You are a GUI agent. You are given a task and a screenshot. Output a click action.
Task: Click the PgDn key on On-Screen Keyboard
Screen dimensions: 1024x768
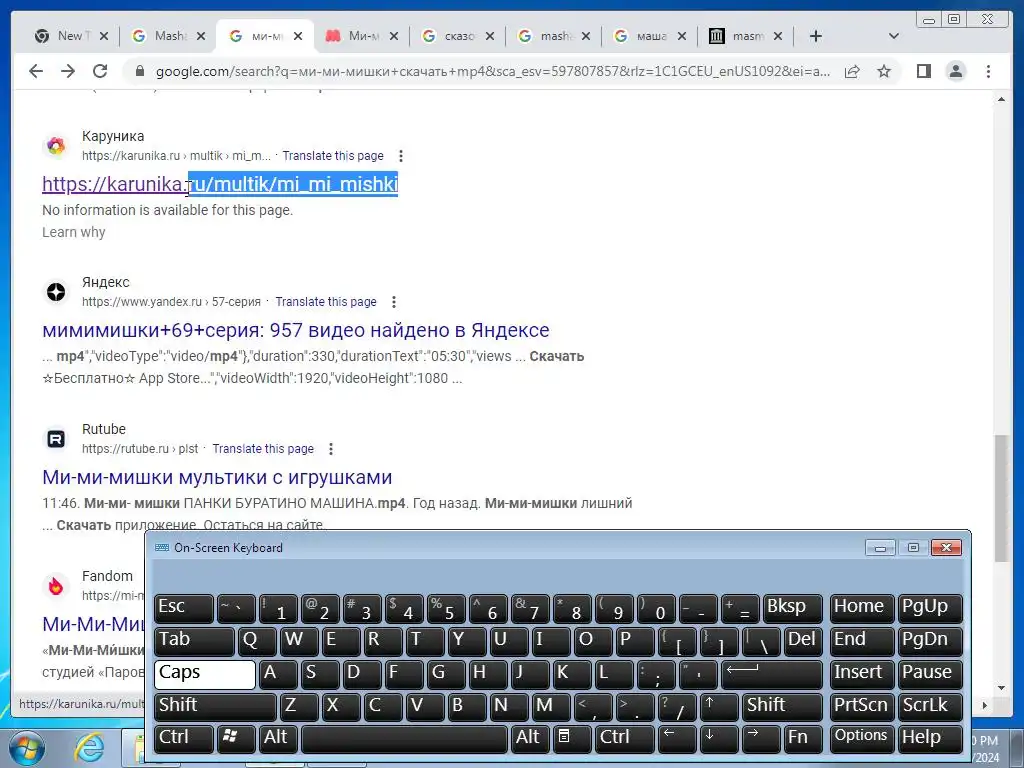931,642
